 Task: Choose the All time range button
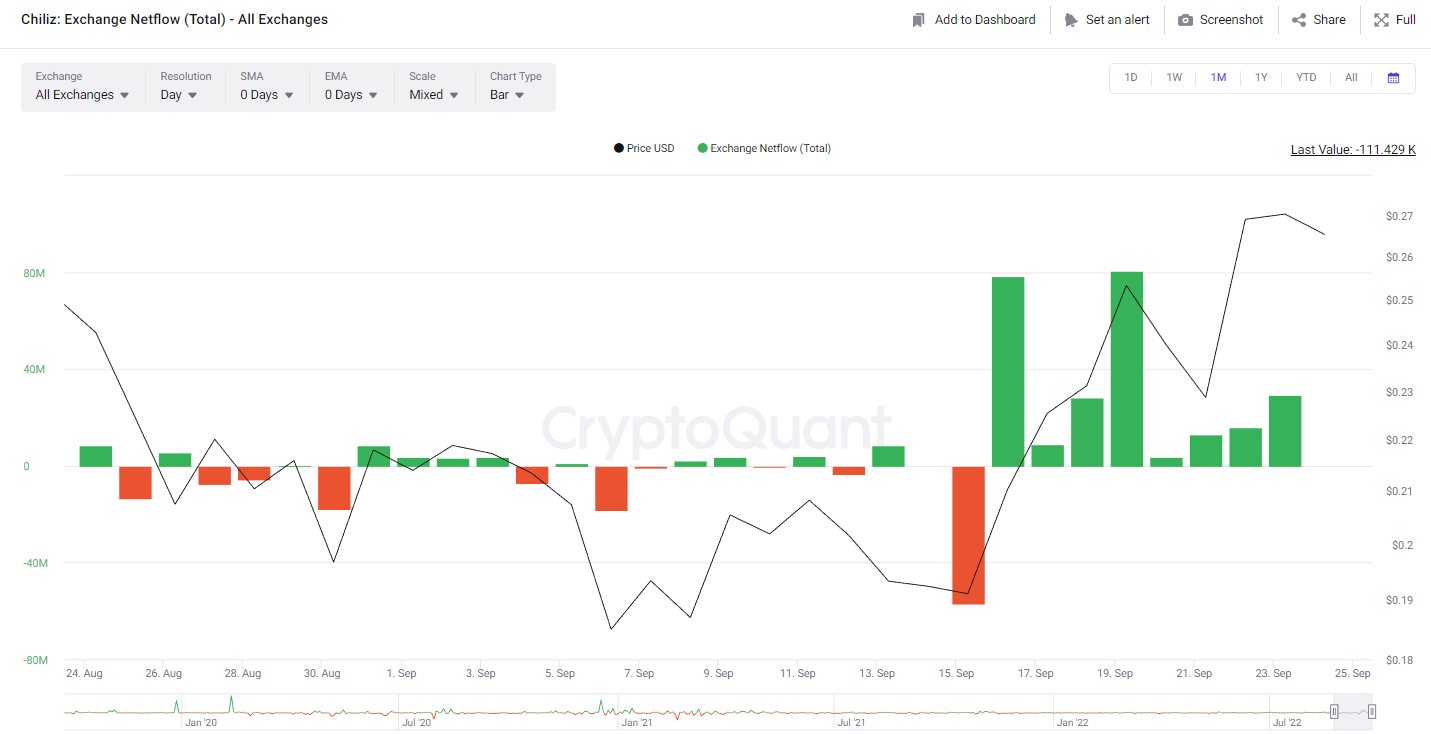point(1351,78)
